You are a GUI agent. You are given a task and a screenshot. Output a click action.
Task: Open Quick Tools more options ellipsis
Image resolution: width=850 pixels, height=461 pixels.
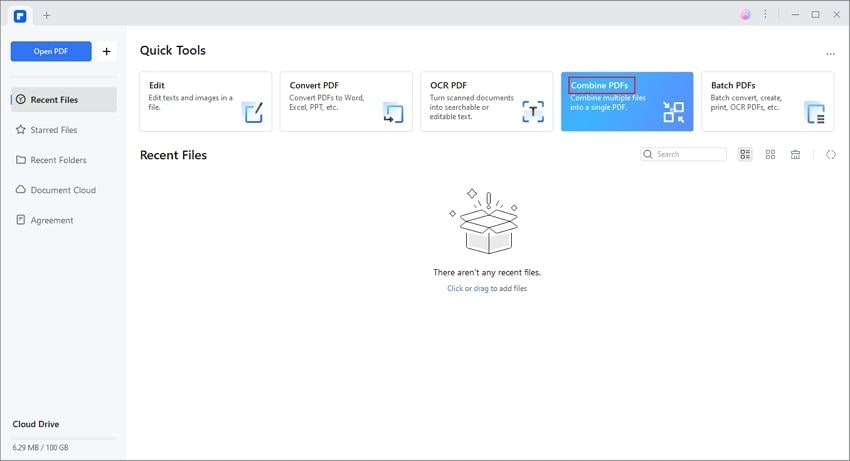(830, 54)
